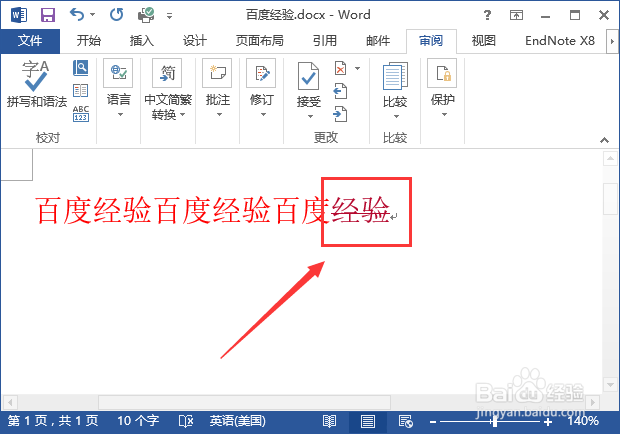Open word count via 10 个字
Image resolution: width=620 pixels, height=434 pixels.
138,421
